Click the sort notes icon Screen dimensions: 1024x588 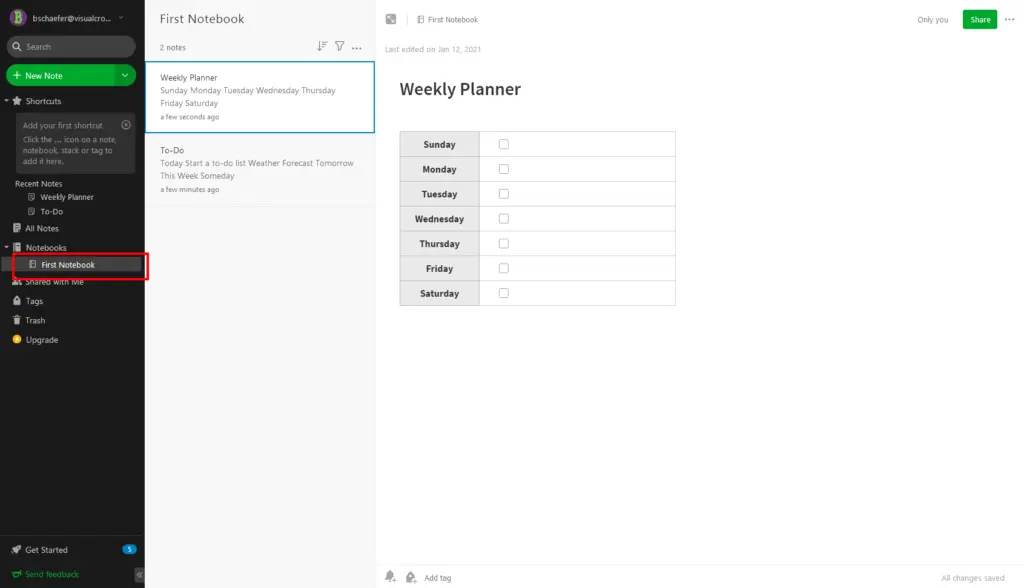point(322,47)
